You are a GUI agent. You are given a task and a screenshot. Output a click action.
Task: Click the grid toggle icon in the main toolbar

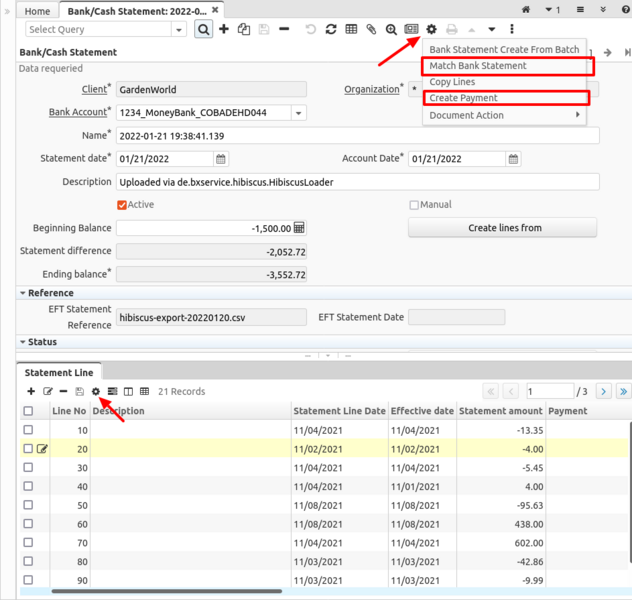tap(351, 30)
